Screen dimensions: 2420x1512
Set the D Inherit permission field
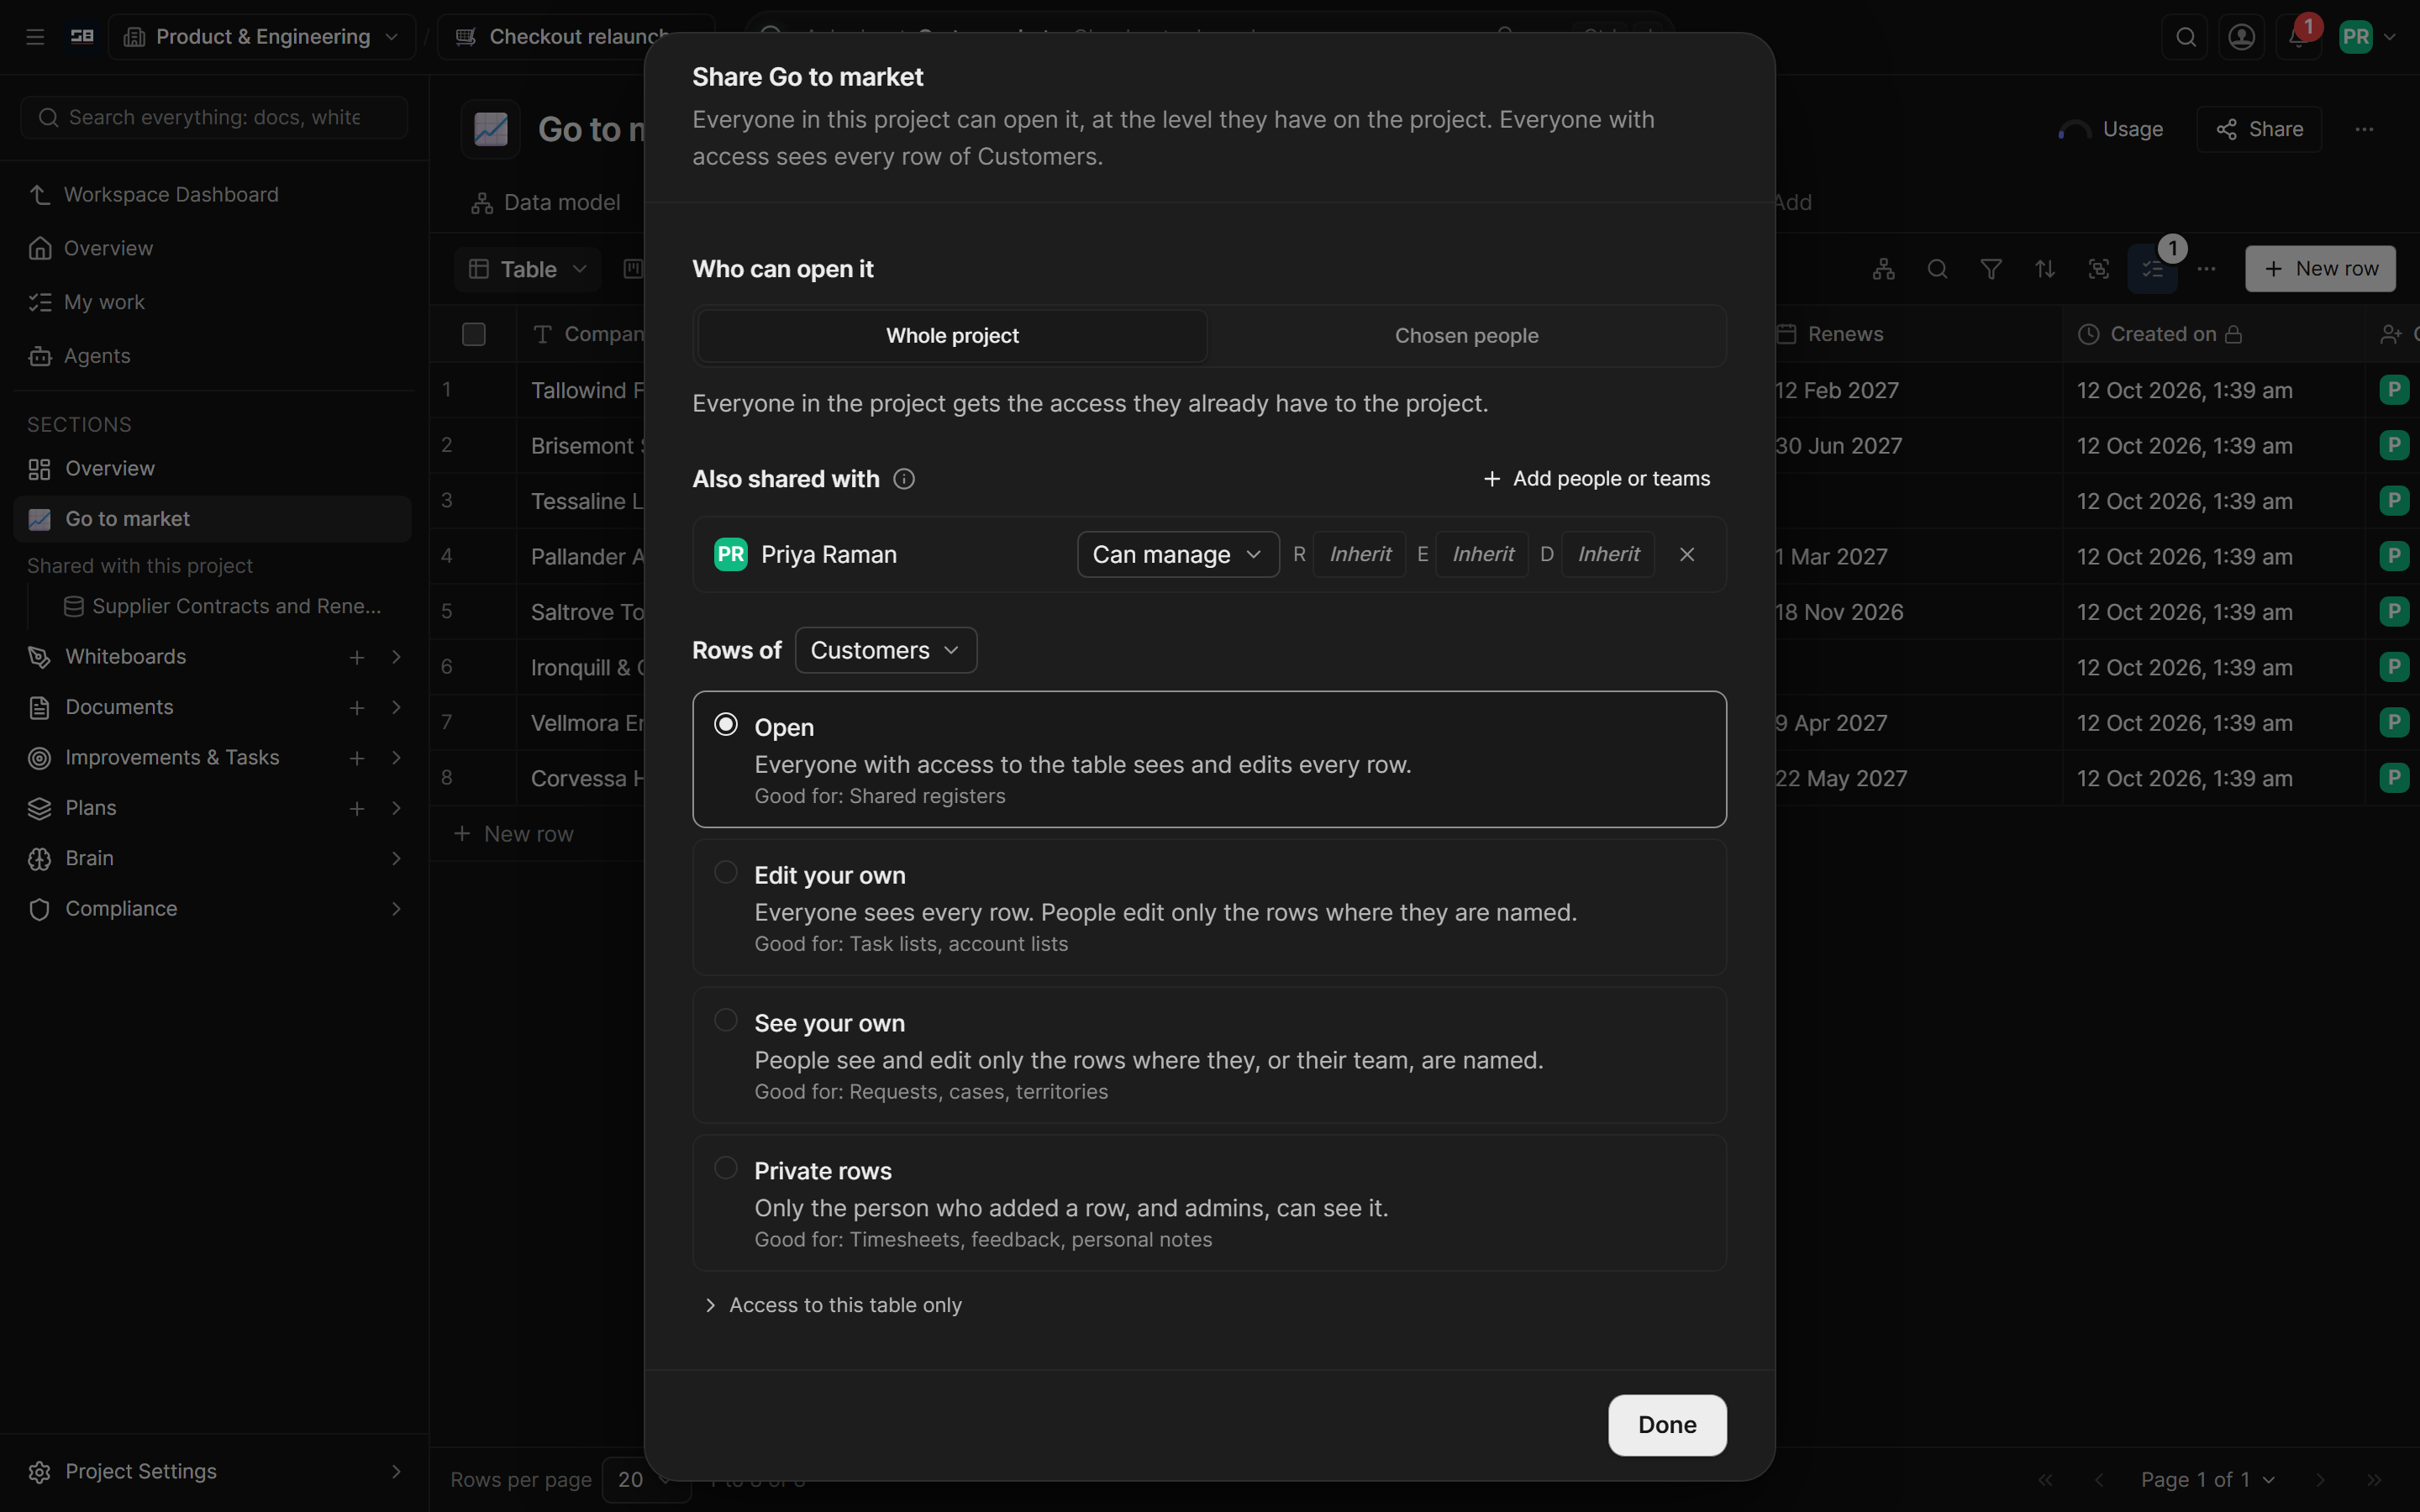click(x=1607, y=554)
